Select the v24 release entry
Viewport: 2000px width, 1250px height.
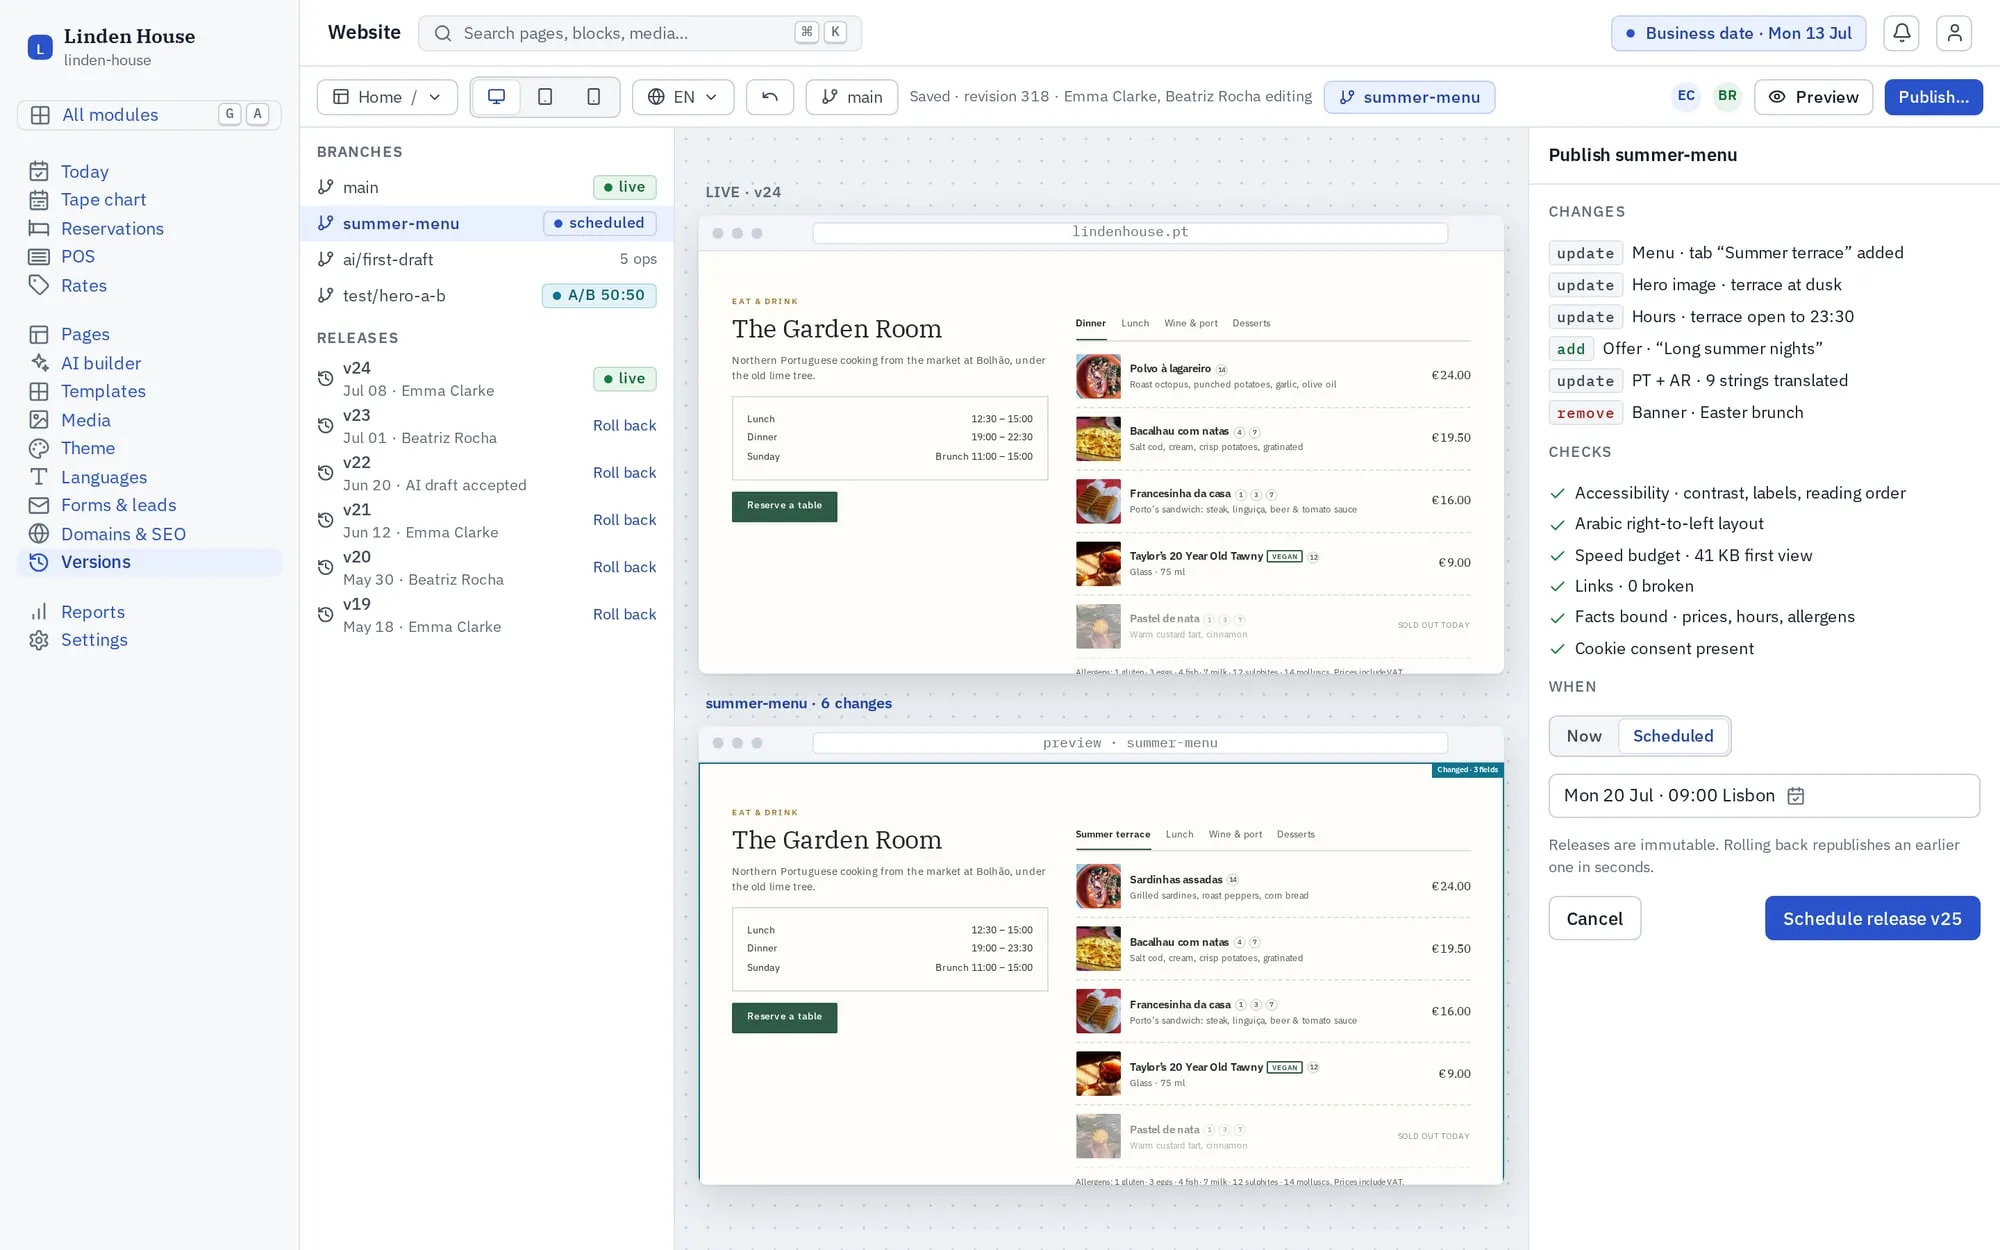487,379
